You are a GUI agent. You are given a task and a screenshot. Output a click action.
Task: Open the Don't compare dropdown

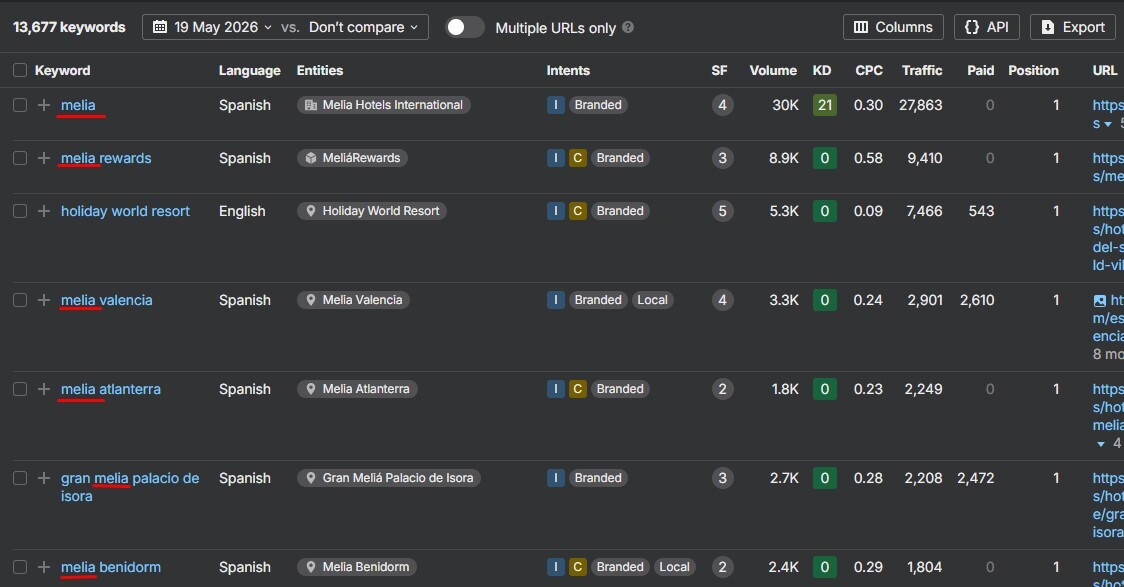[363, 27]
